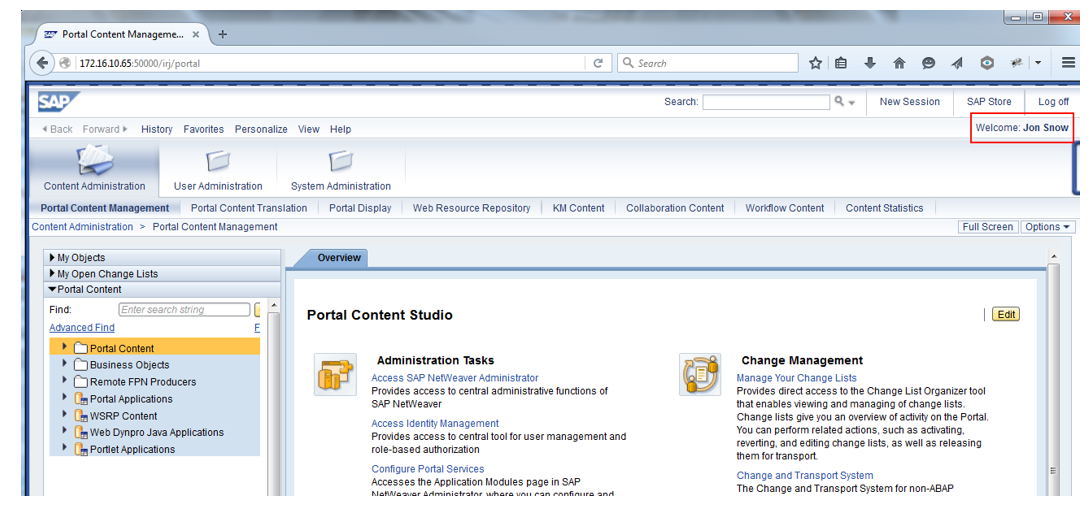This screenshot has width=1092, height=515.
Task: Click the Edit button
Action: point(1006,314)
